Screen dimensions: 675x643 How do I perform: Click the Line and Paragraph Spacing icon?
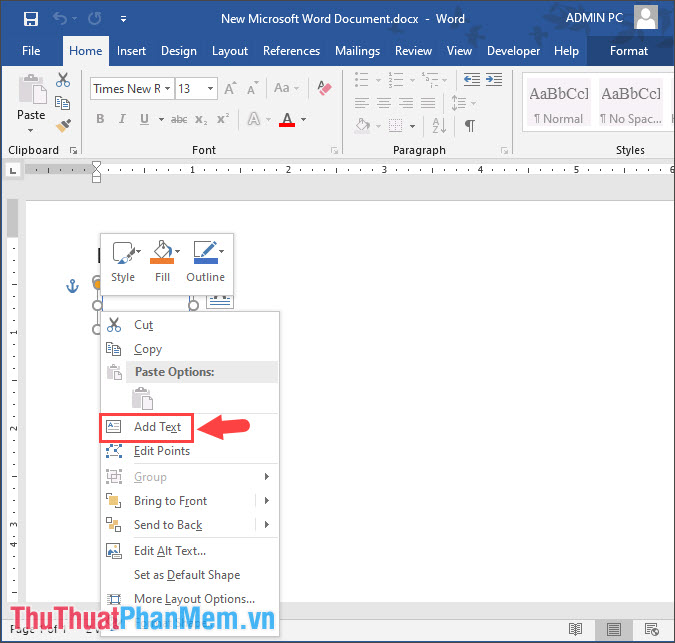point(459,103)
